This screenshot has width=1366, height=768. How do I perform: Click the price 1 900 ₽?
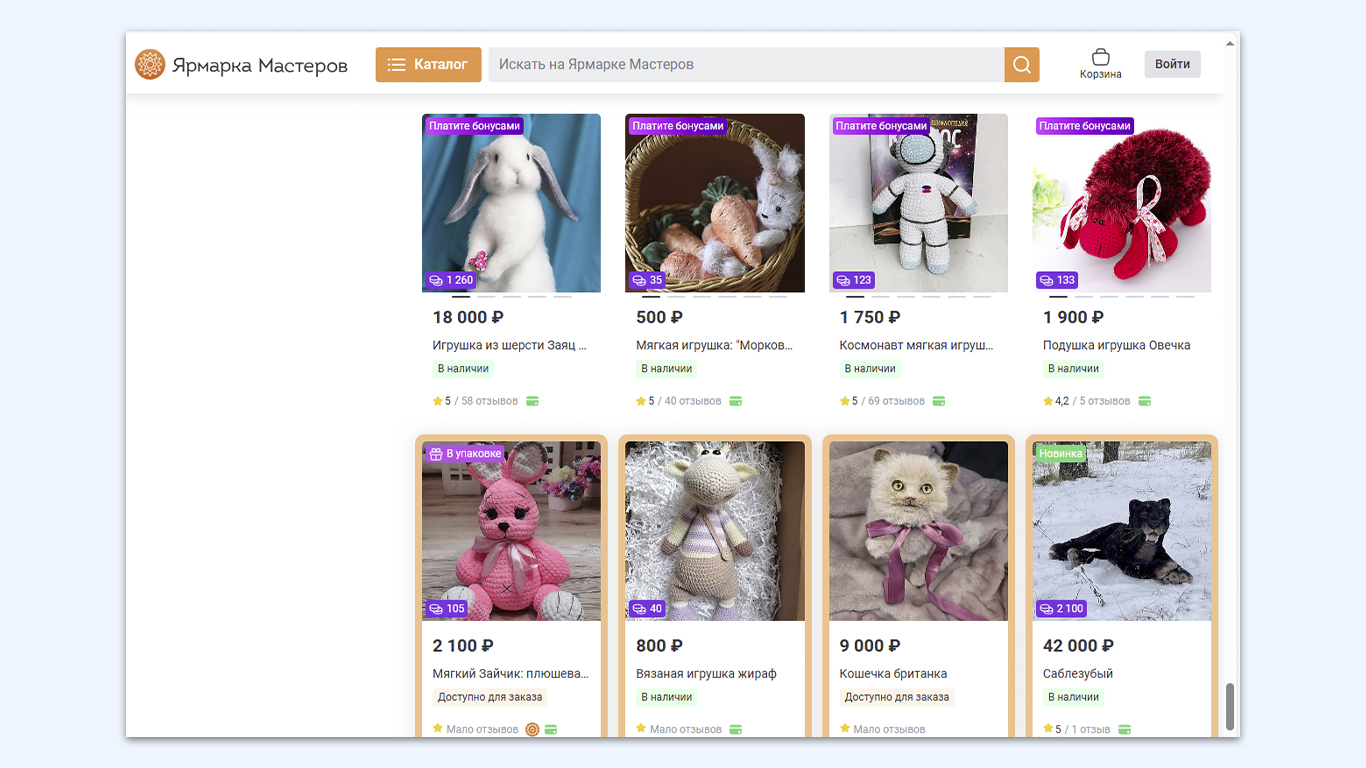1073,317
